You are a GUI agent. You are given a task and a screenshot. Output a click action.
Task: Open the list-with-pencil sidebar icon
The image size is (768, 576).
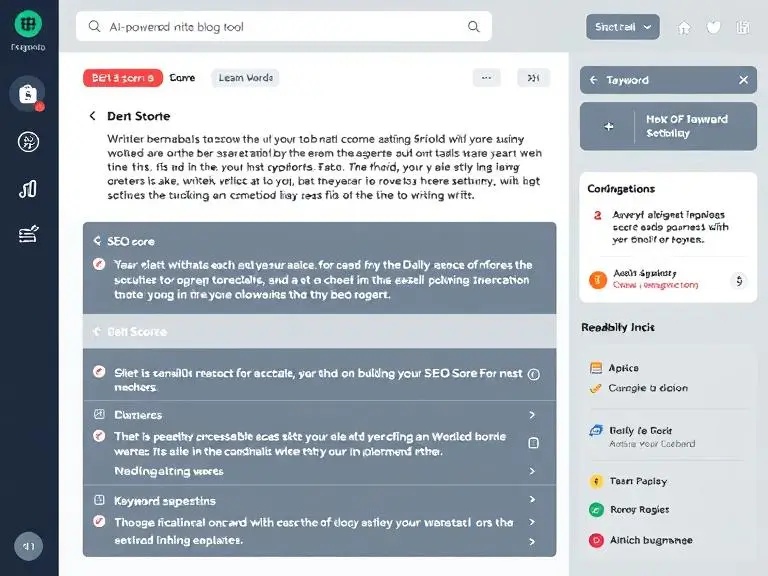click(x=28, y=234)
